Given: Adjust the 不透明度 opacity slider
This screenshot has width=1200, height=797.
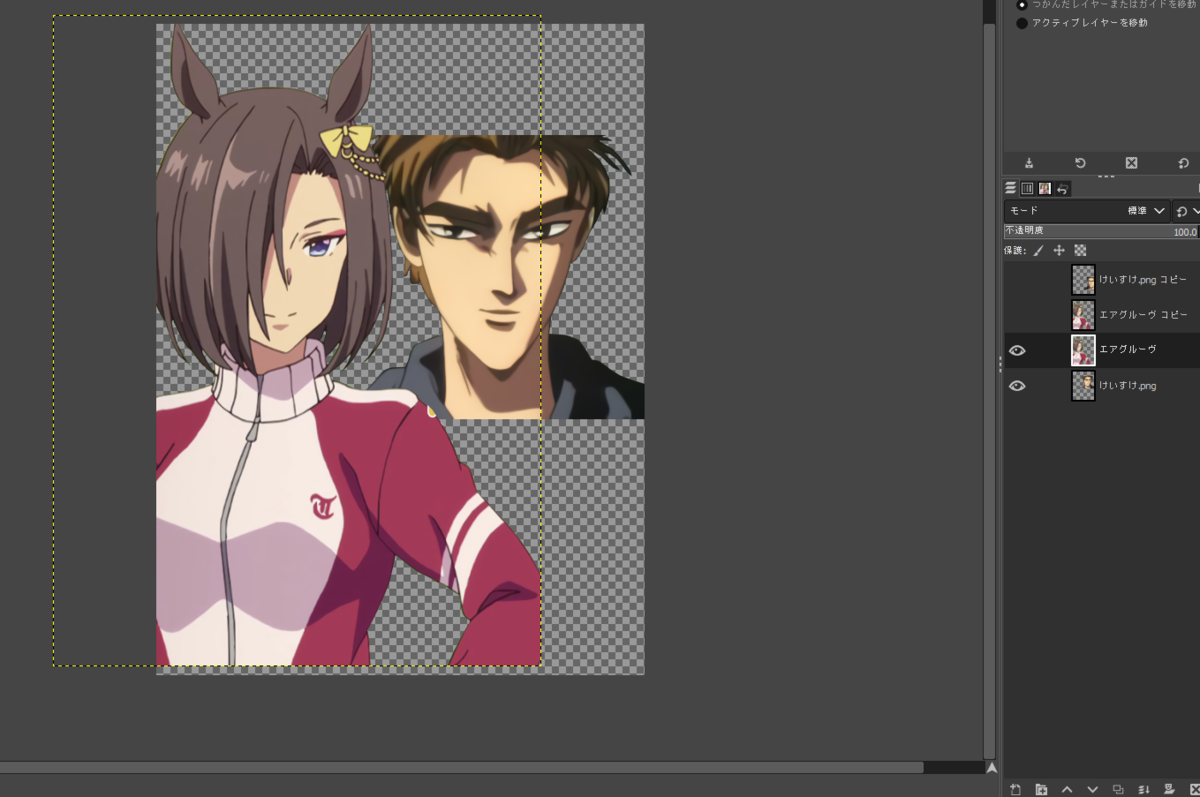Looking at the screenshot, I should [1101, 231].
